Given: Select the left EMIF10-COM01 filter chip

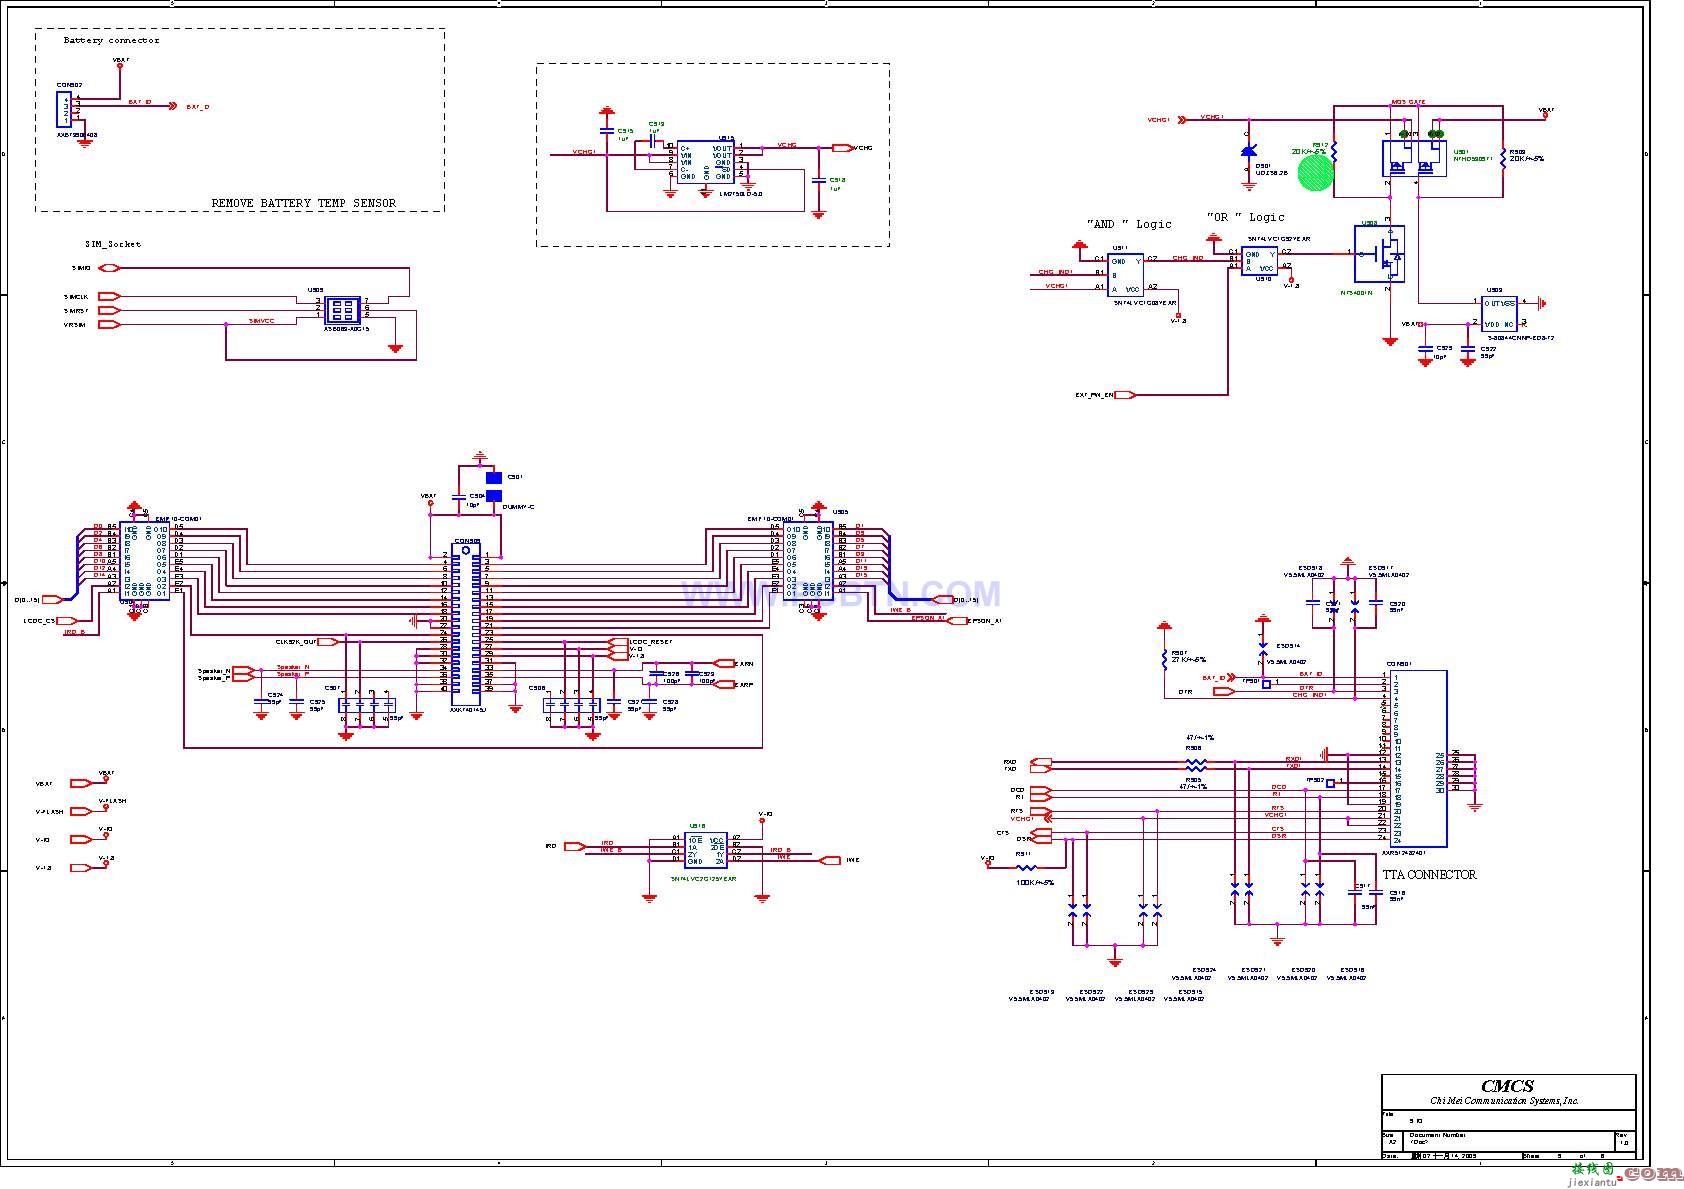Looking at the screenshot, I should point(146,560).
